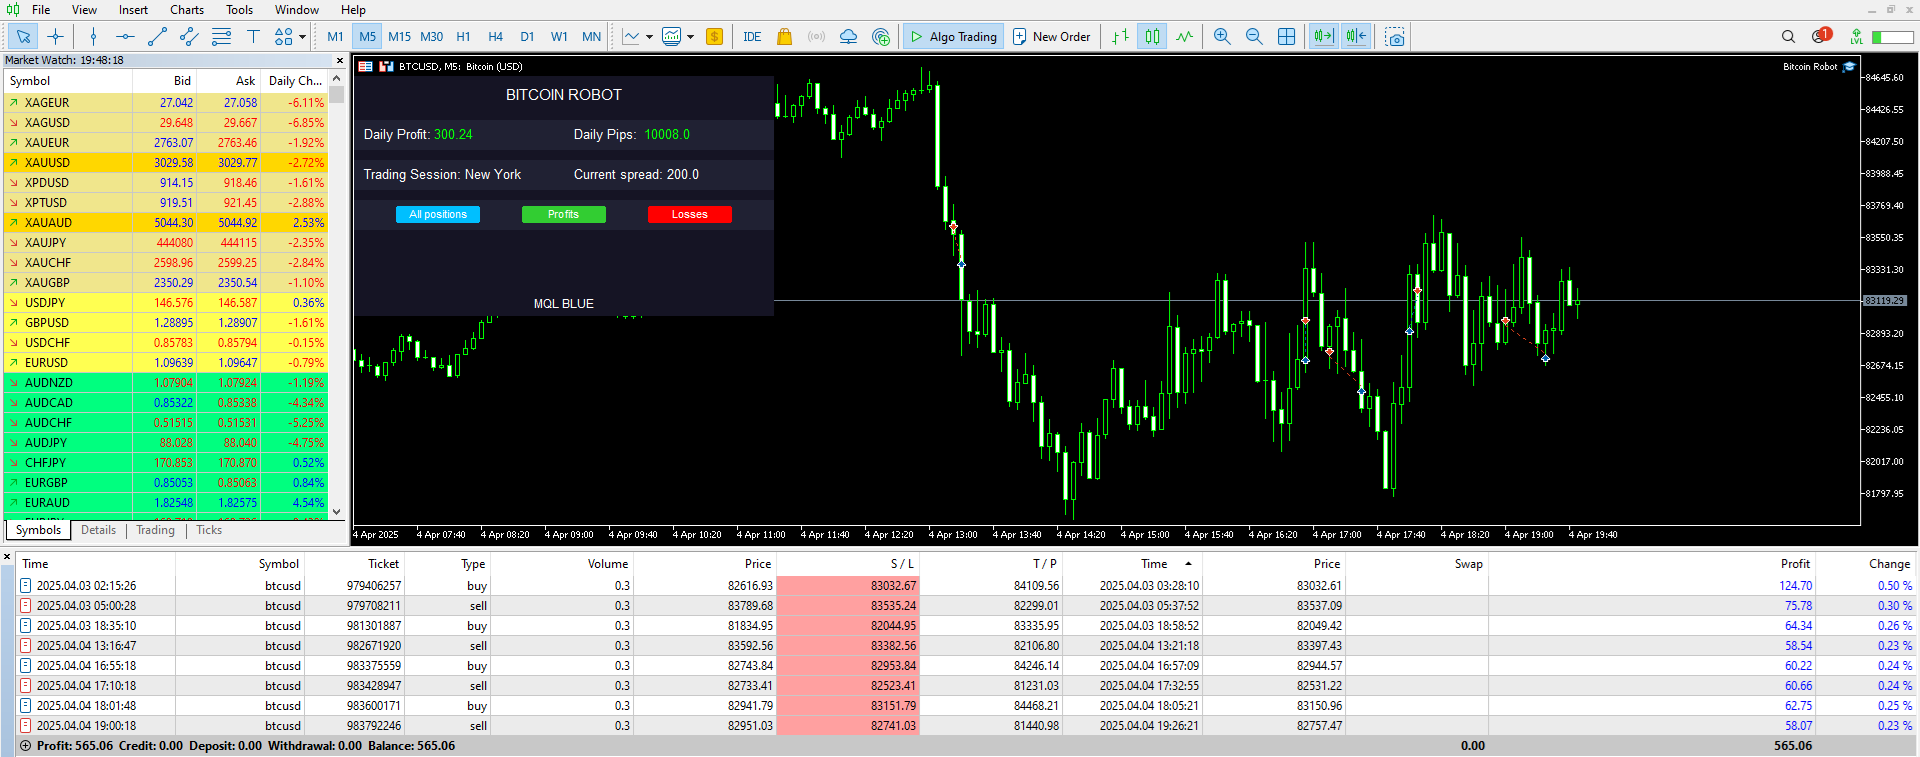Click the close Time column sort arrow
Screen dimensions: 1920x757
1188,564
